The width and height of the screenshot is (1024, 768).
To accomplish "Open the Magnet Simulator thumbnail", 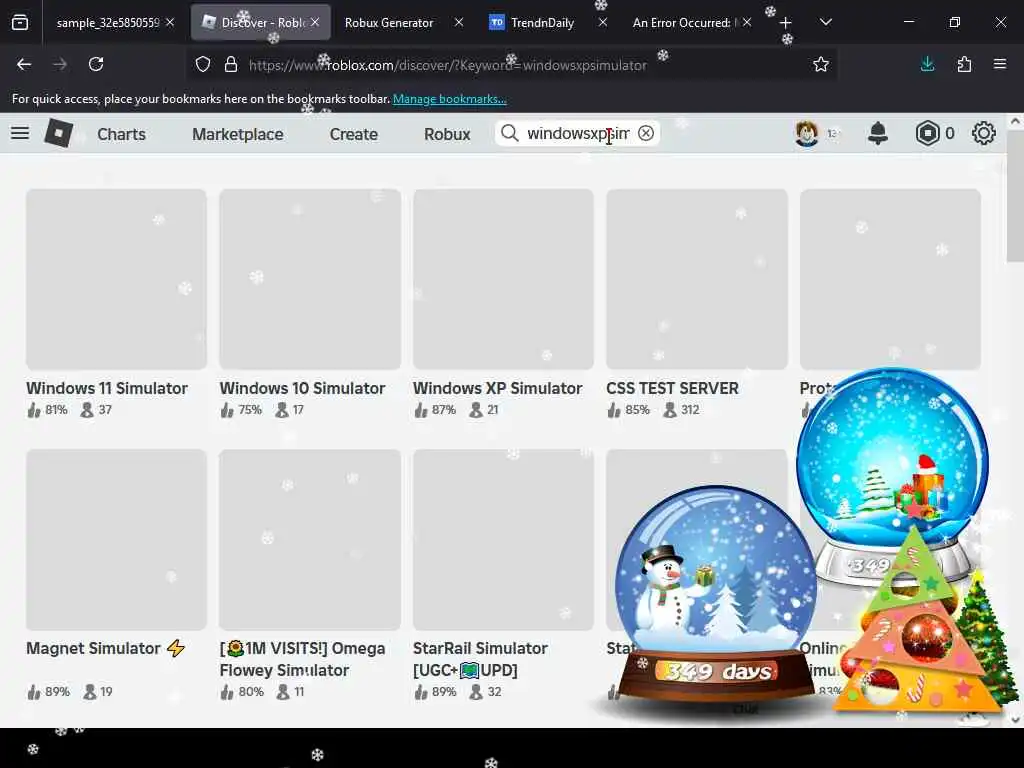I will pyautogui.click(x=116, y=539).
